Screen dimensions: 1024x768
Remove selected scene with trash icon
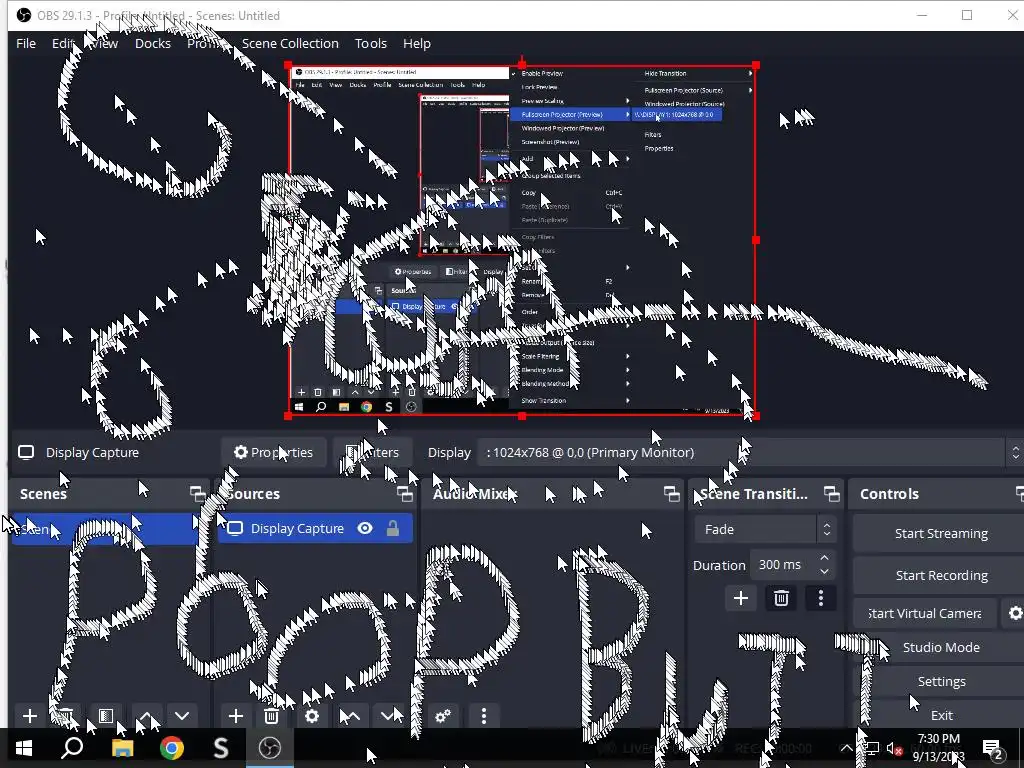coord(65,716)
